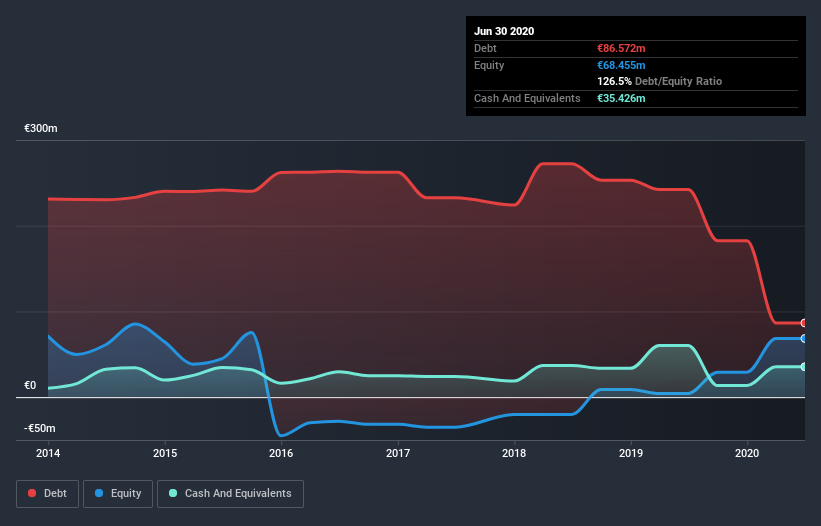Image resolution: width=821 pixels, height=526 pixels.
Task: Click Cash And Equivalents label in tooltip
Action: [x=527, y=98]
